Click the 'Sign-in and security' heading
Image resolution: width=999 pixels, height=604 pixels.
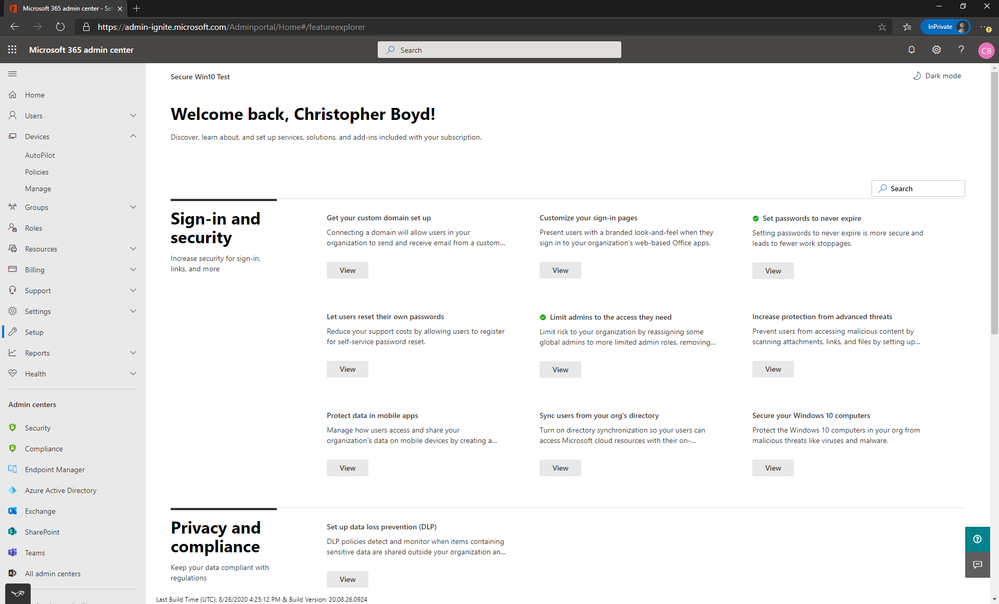pos(215,228)
